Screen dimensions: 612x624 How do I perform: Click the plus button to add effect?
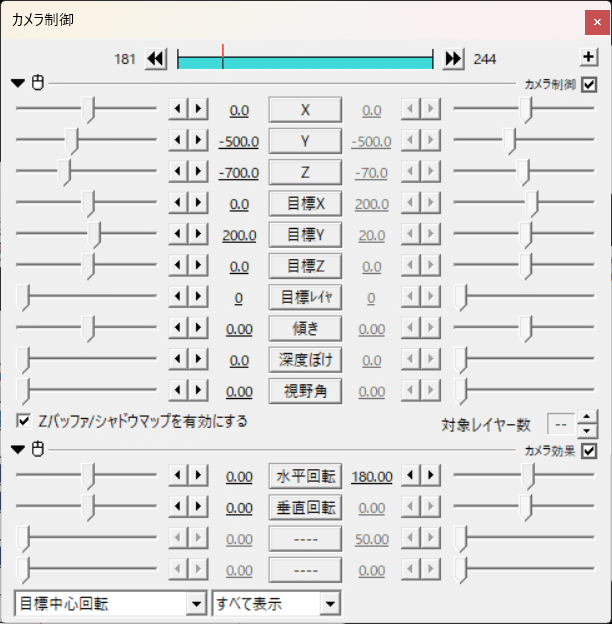pos(589,57)
